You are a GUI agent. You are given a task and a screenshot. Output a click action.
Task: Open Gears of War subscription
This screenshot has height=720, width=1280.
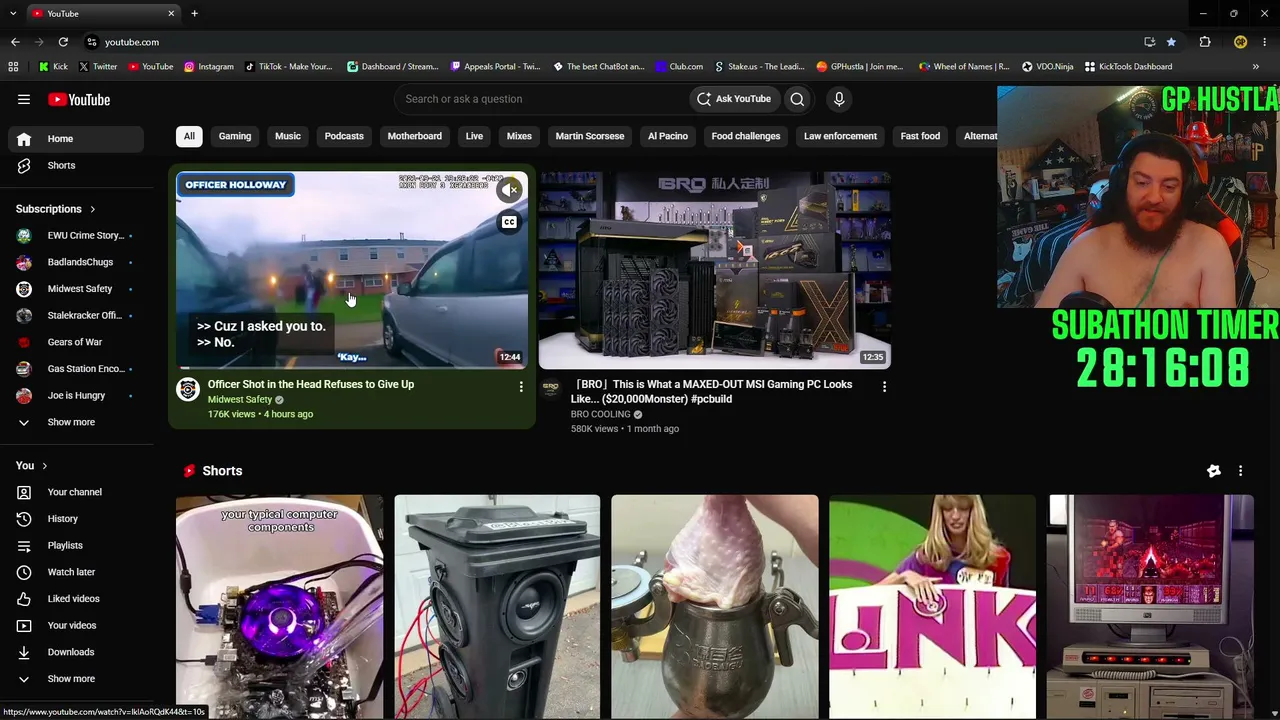[x=76, y=342]
